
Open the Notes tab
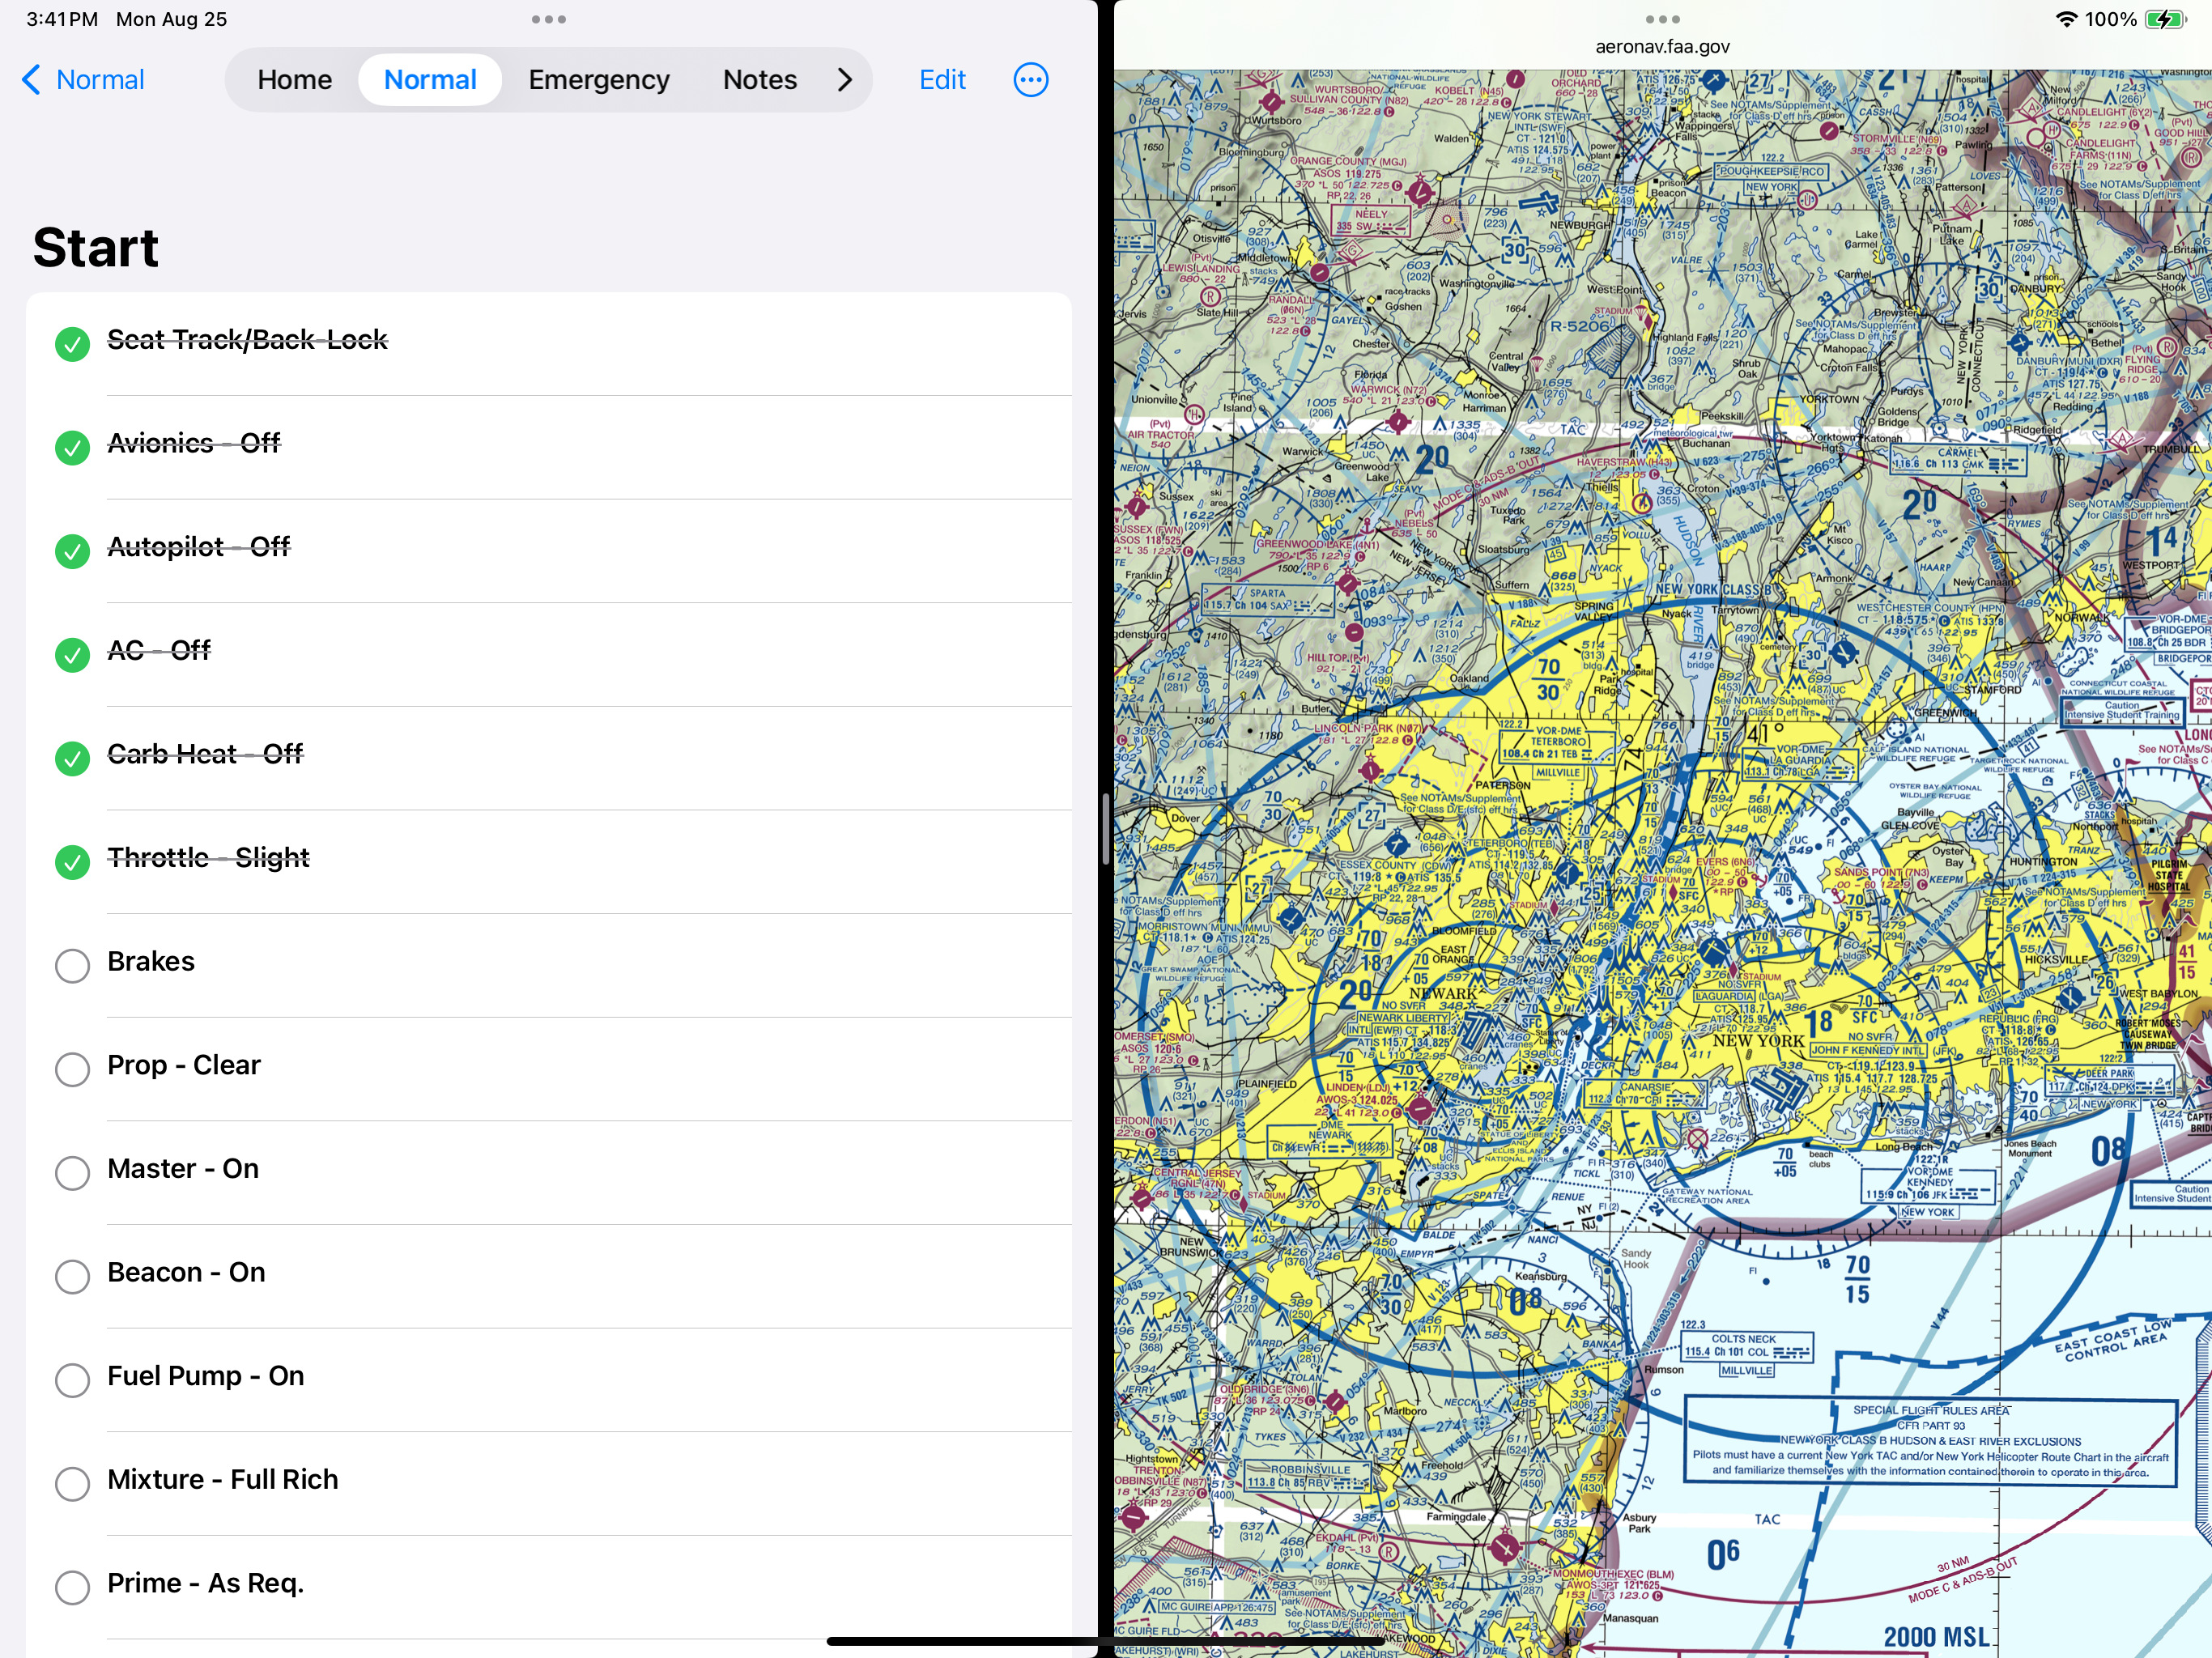[760, 80]
